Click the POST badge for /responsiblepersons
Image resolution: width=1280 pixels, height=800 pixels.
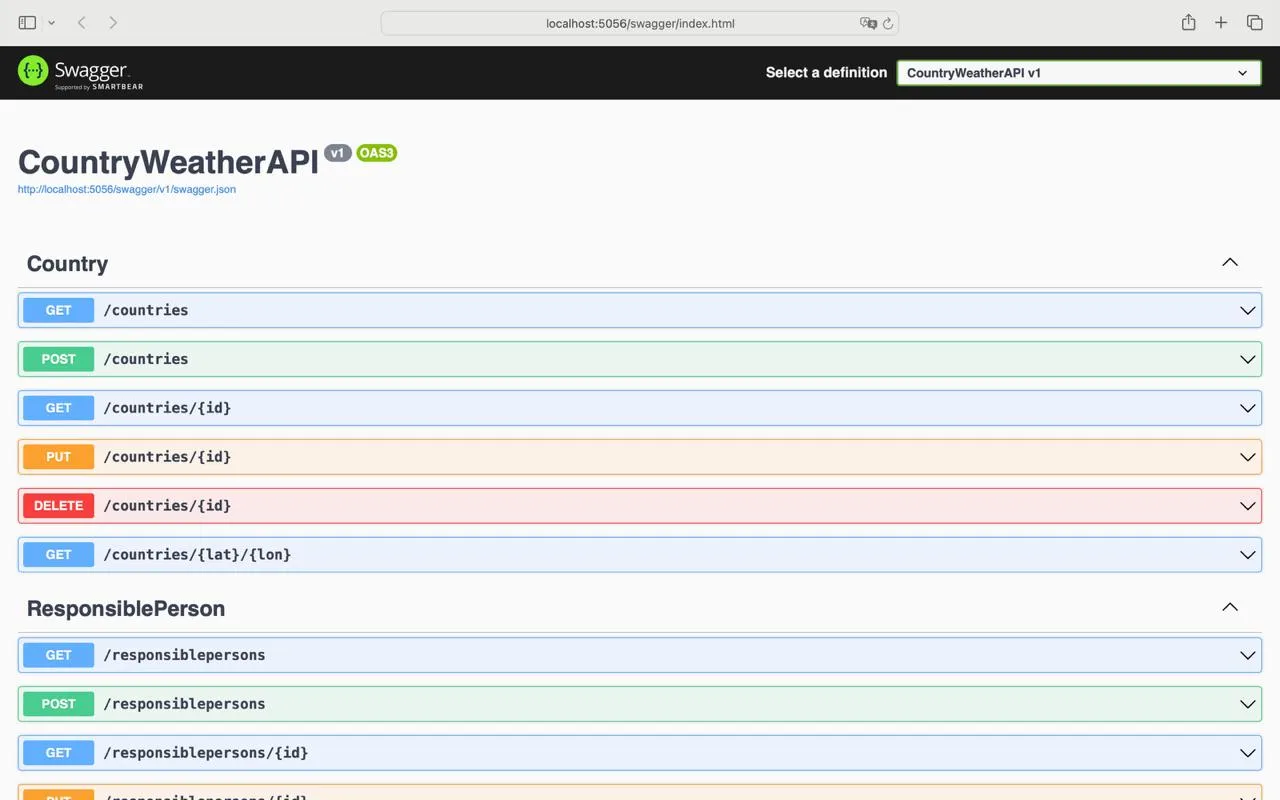[59, 704]
